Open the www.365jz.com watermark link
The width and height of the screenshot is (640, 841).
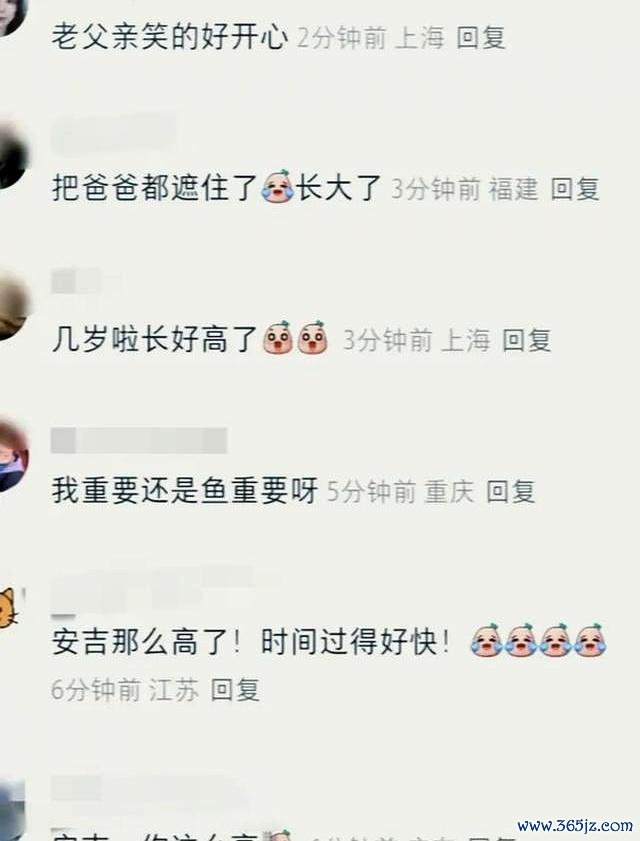576,825
